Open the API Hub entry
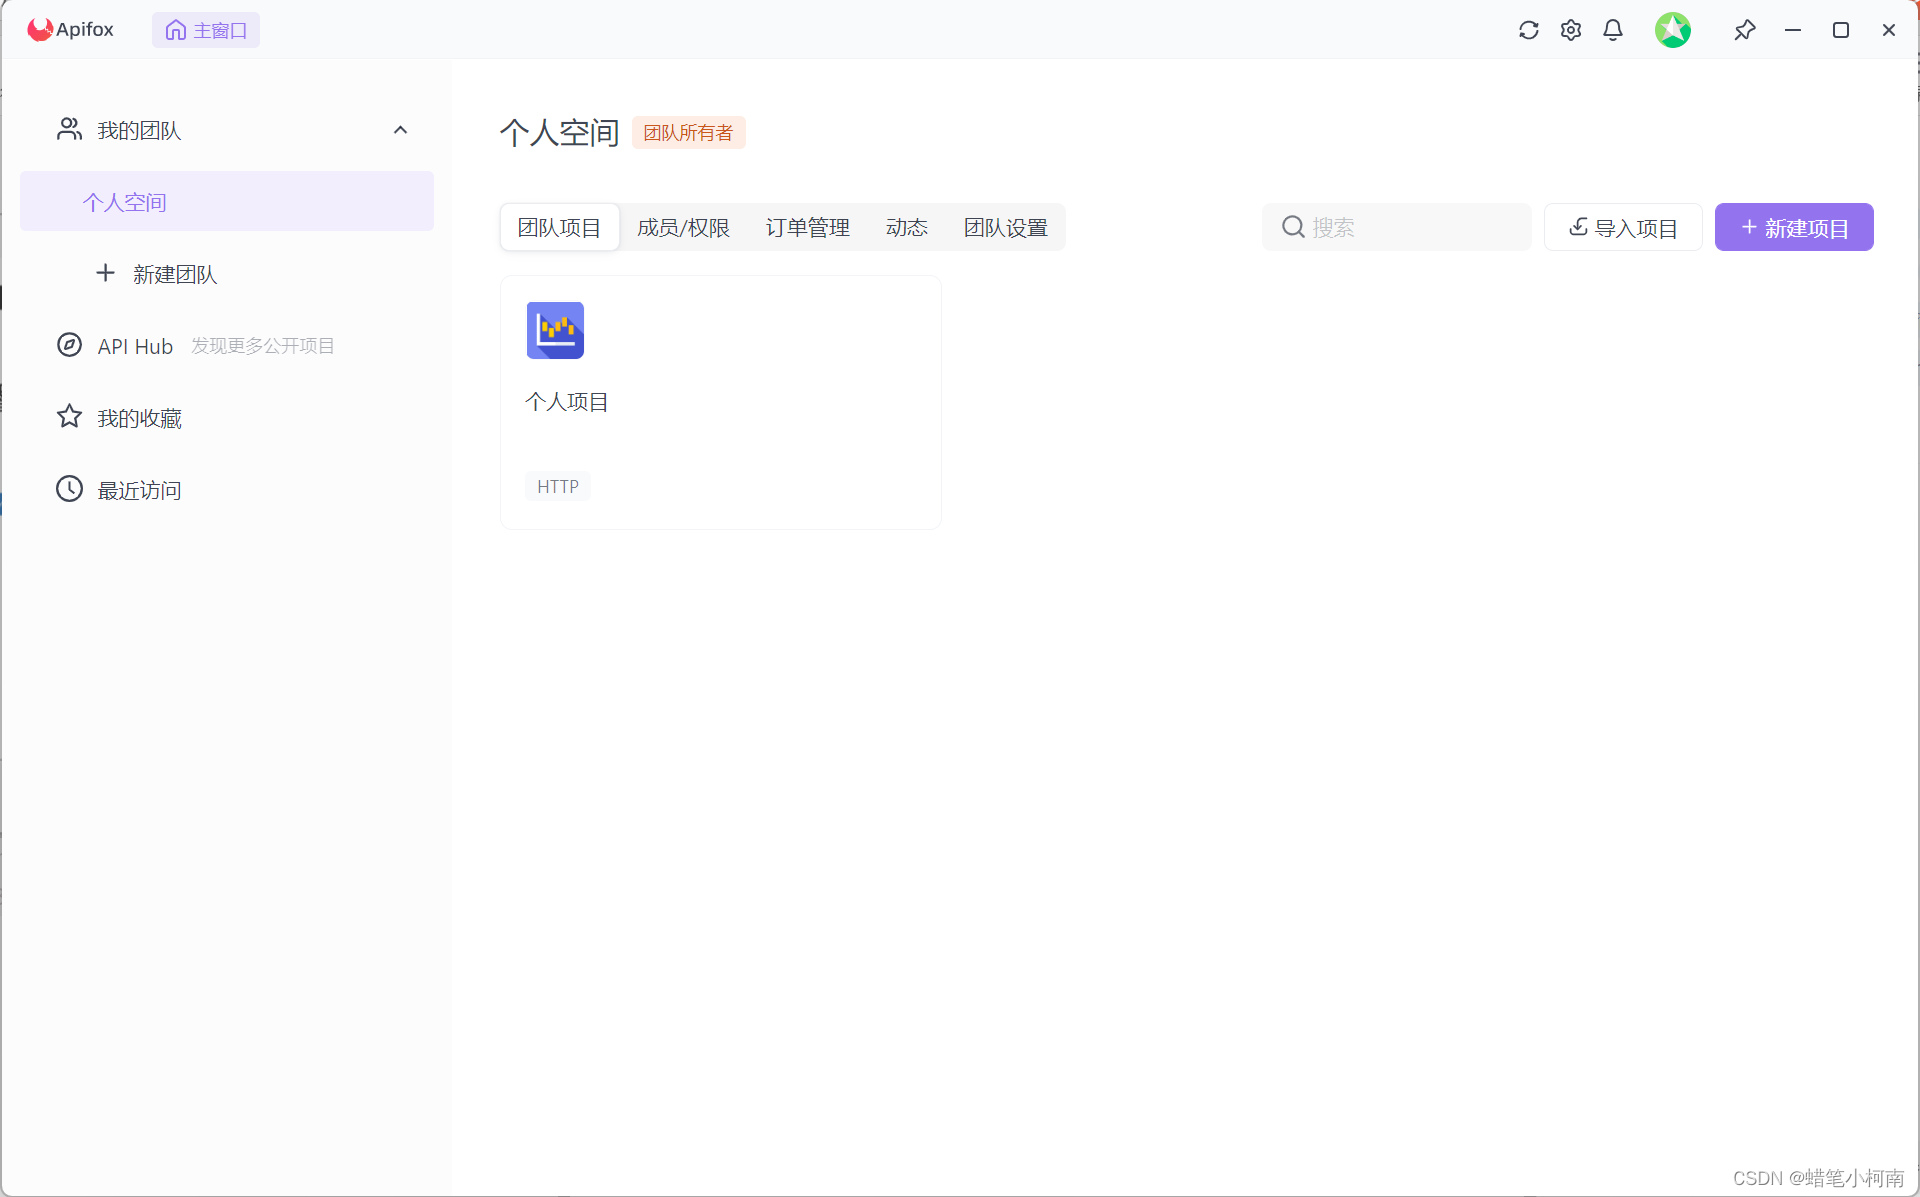Image resolution: width=1920 pixels, height=1197 pixels. 135,346
